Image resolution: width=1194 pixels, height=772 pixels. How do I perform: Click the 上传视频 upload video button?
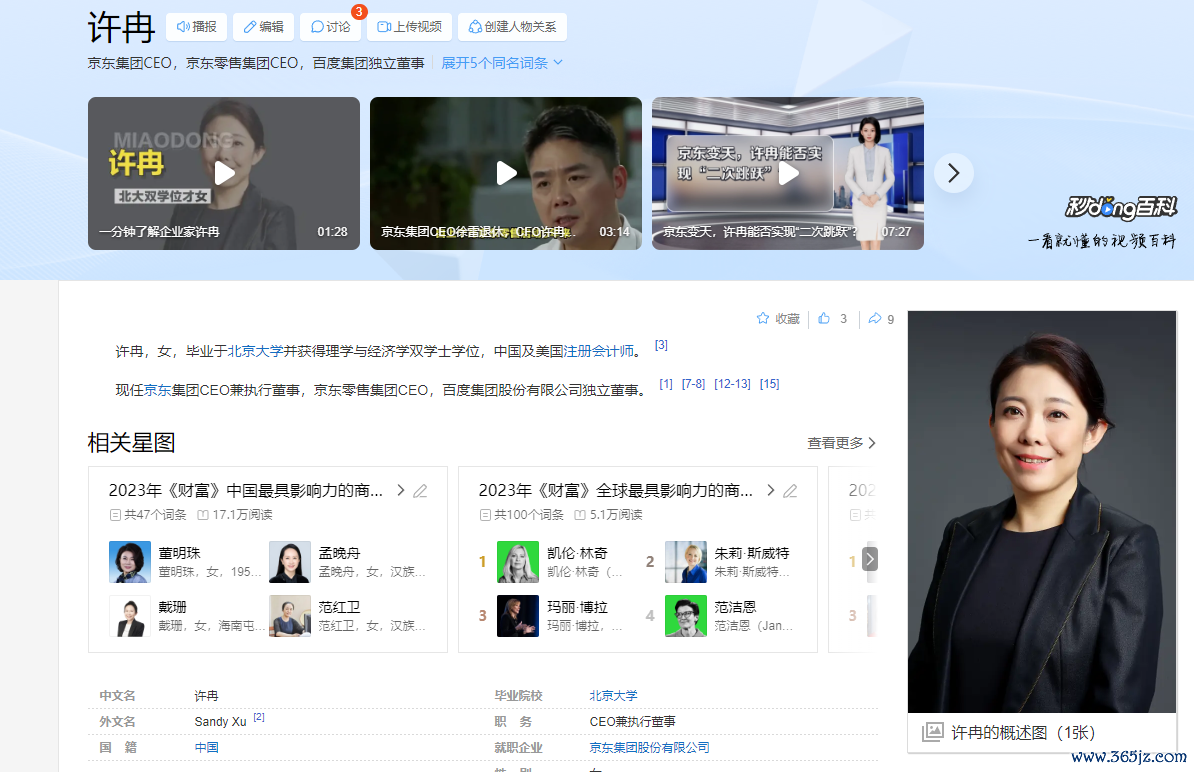pyautogui.click(x=410, y=27)
